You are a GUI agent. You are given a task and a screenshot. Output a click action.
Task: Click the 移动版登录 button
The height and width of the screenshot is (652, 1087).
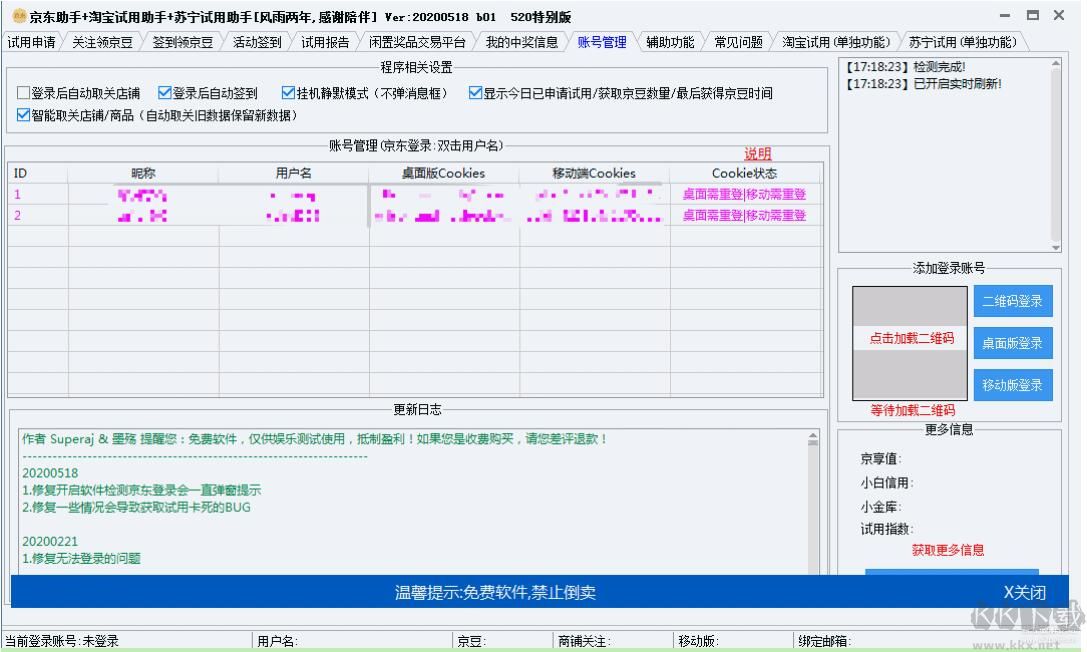click(x=1013, y=385)
